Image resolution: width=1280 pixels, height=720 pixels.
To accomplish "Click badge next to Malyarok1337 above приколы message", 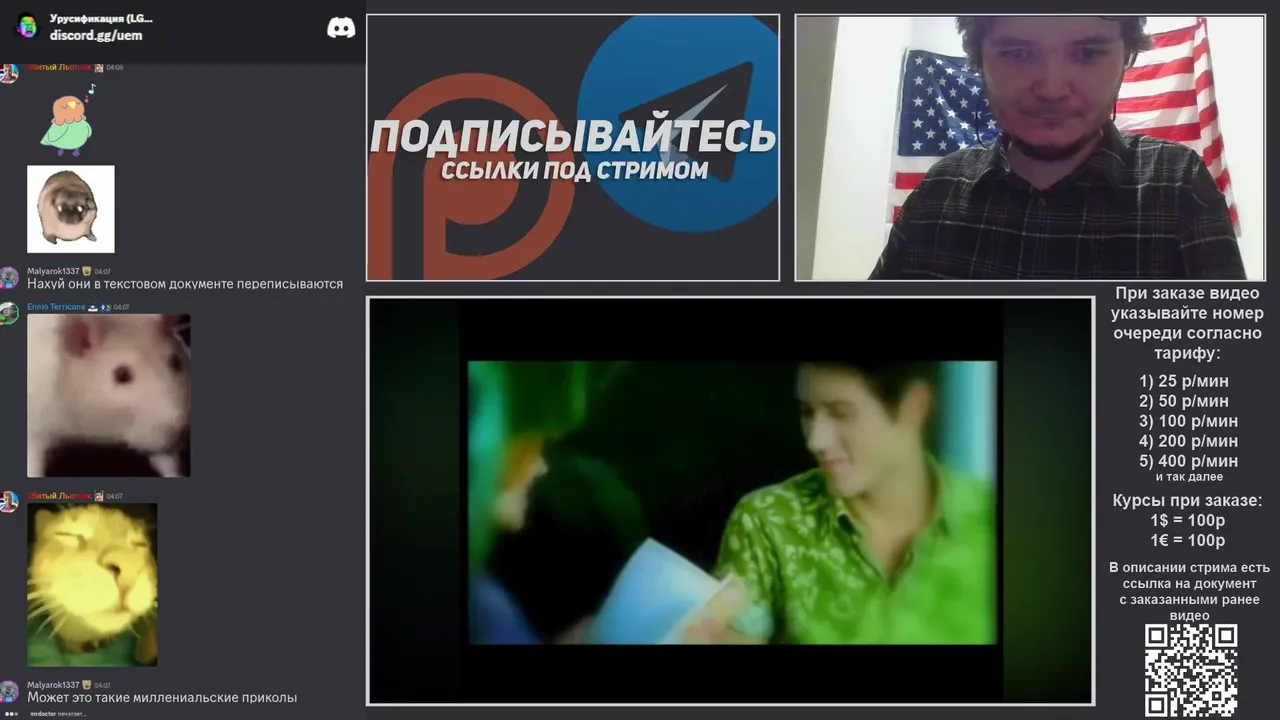I will (87, 685).
